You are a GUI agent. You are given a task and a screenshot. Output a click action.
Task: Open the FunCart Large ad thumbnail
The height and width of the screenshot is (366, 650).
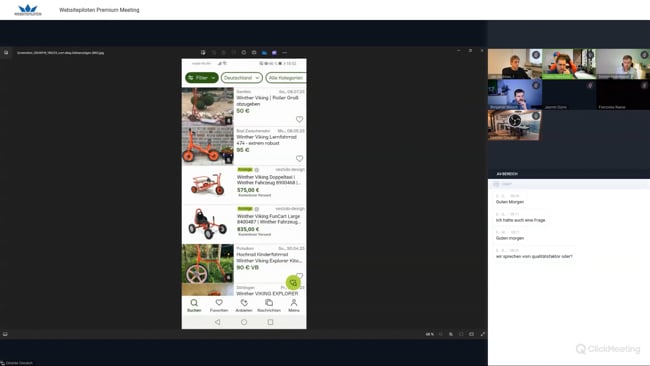208,224
